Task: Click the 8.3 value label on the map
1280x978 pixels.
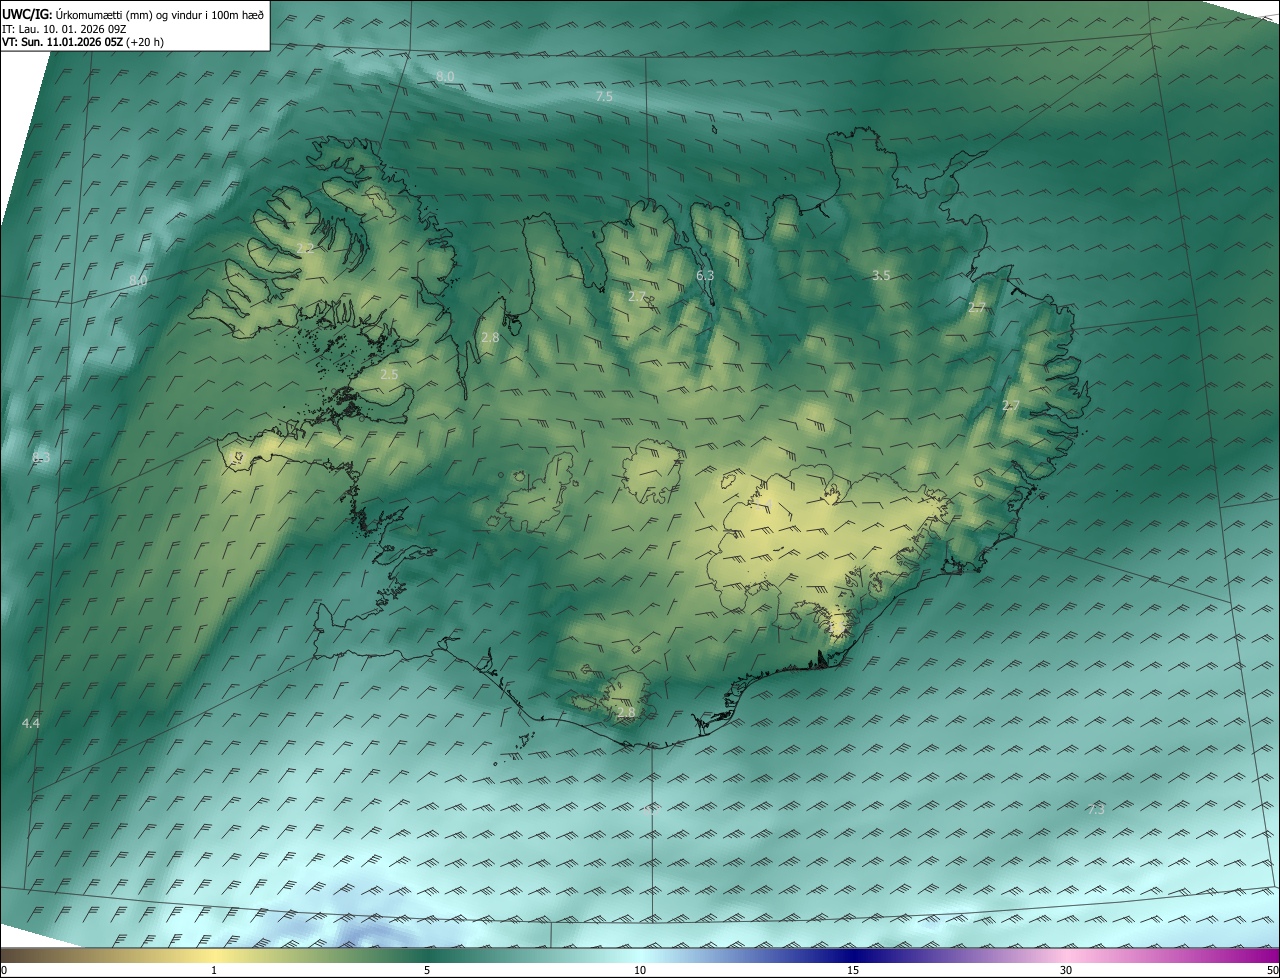Action: click(41, 458)
